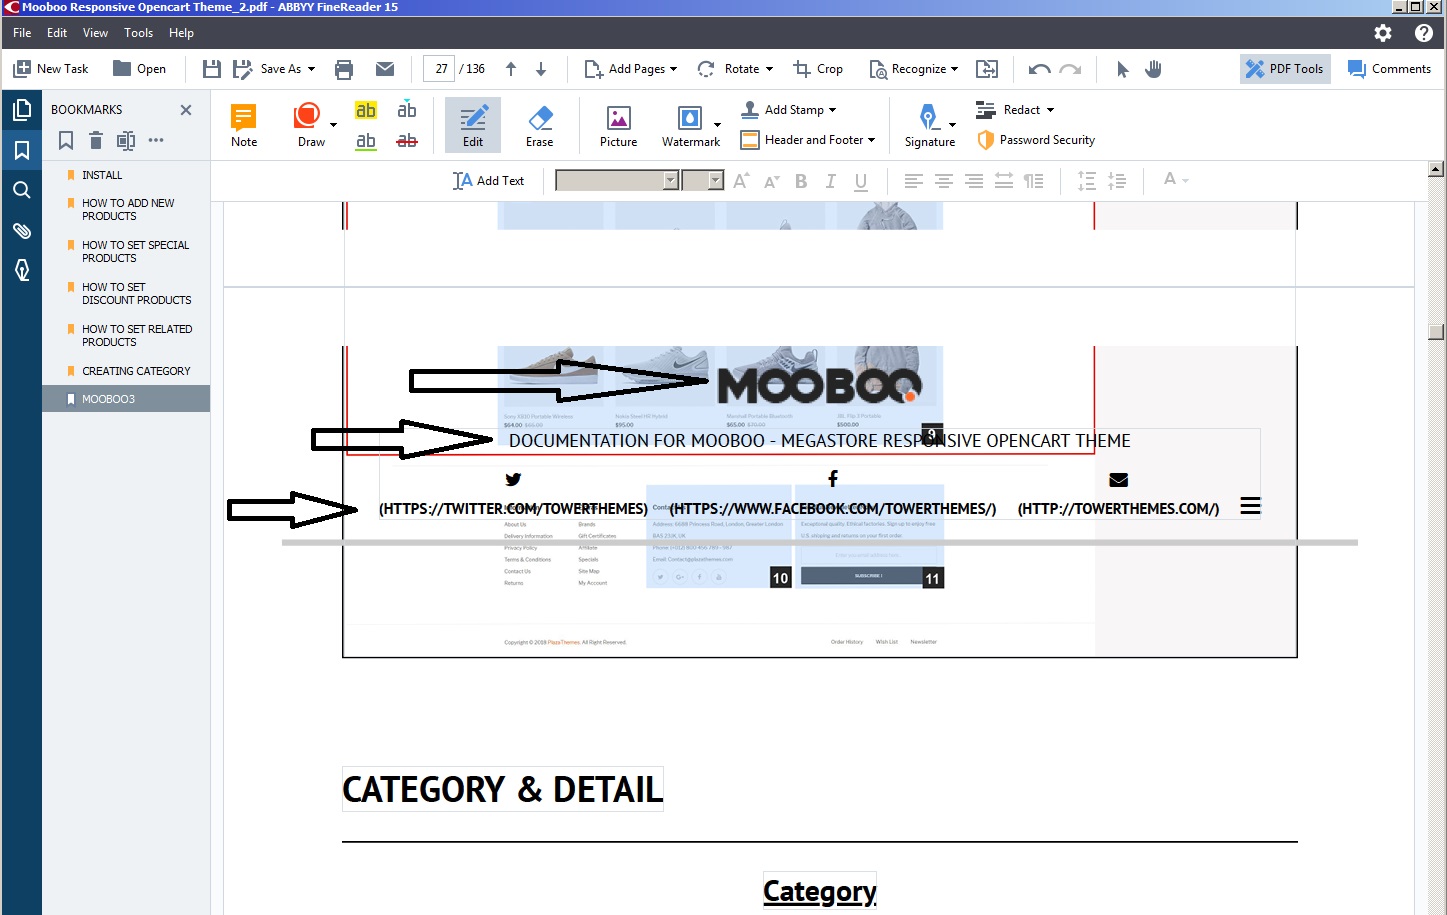
Task: Select the pointer selection tool
Action: [1122, 69]
